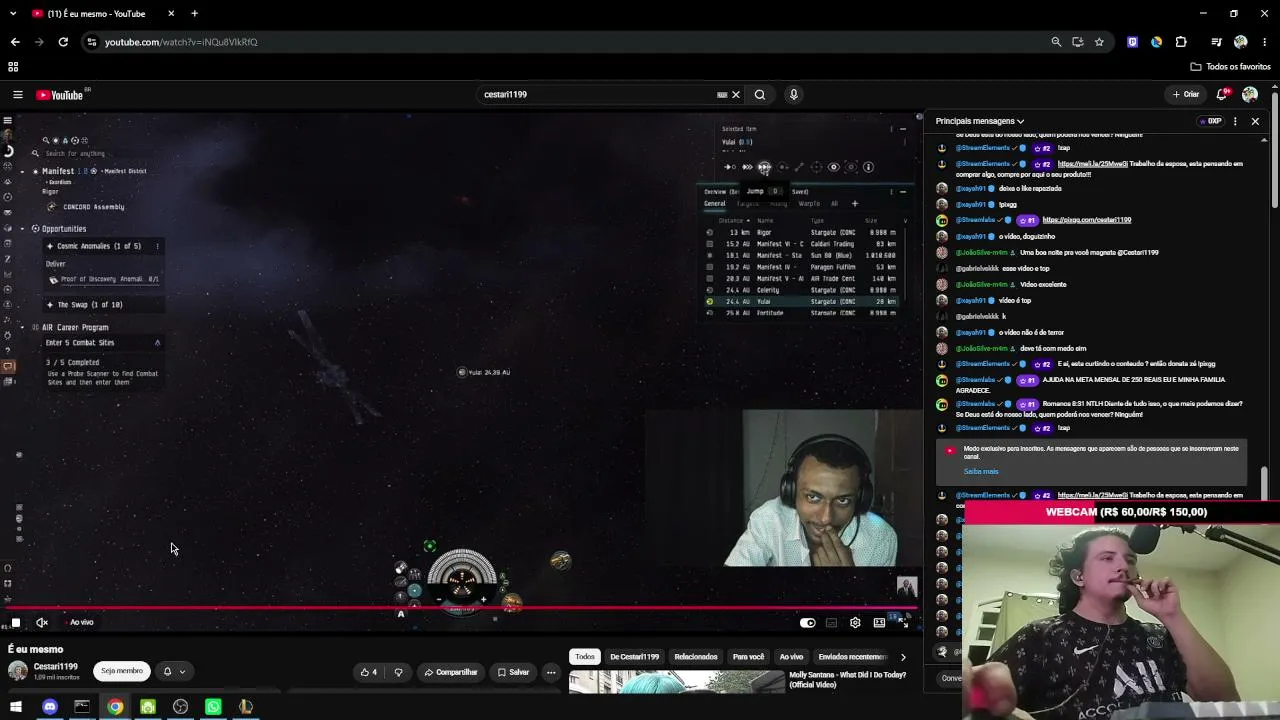This screenshot has width=1280, height=720.
Task: Open live chat more options menu
Action: coord(1235,121)
